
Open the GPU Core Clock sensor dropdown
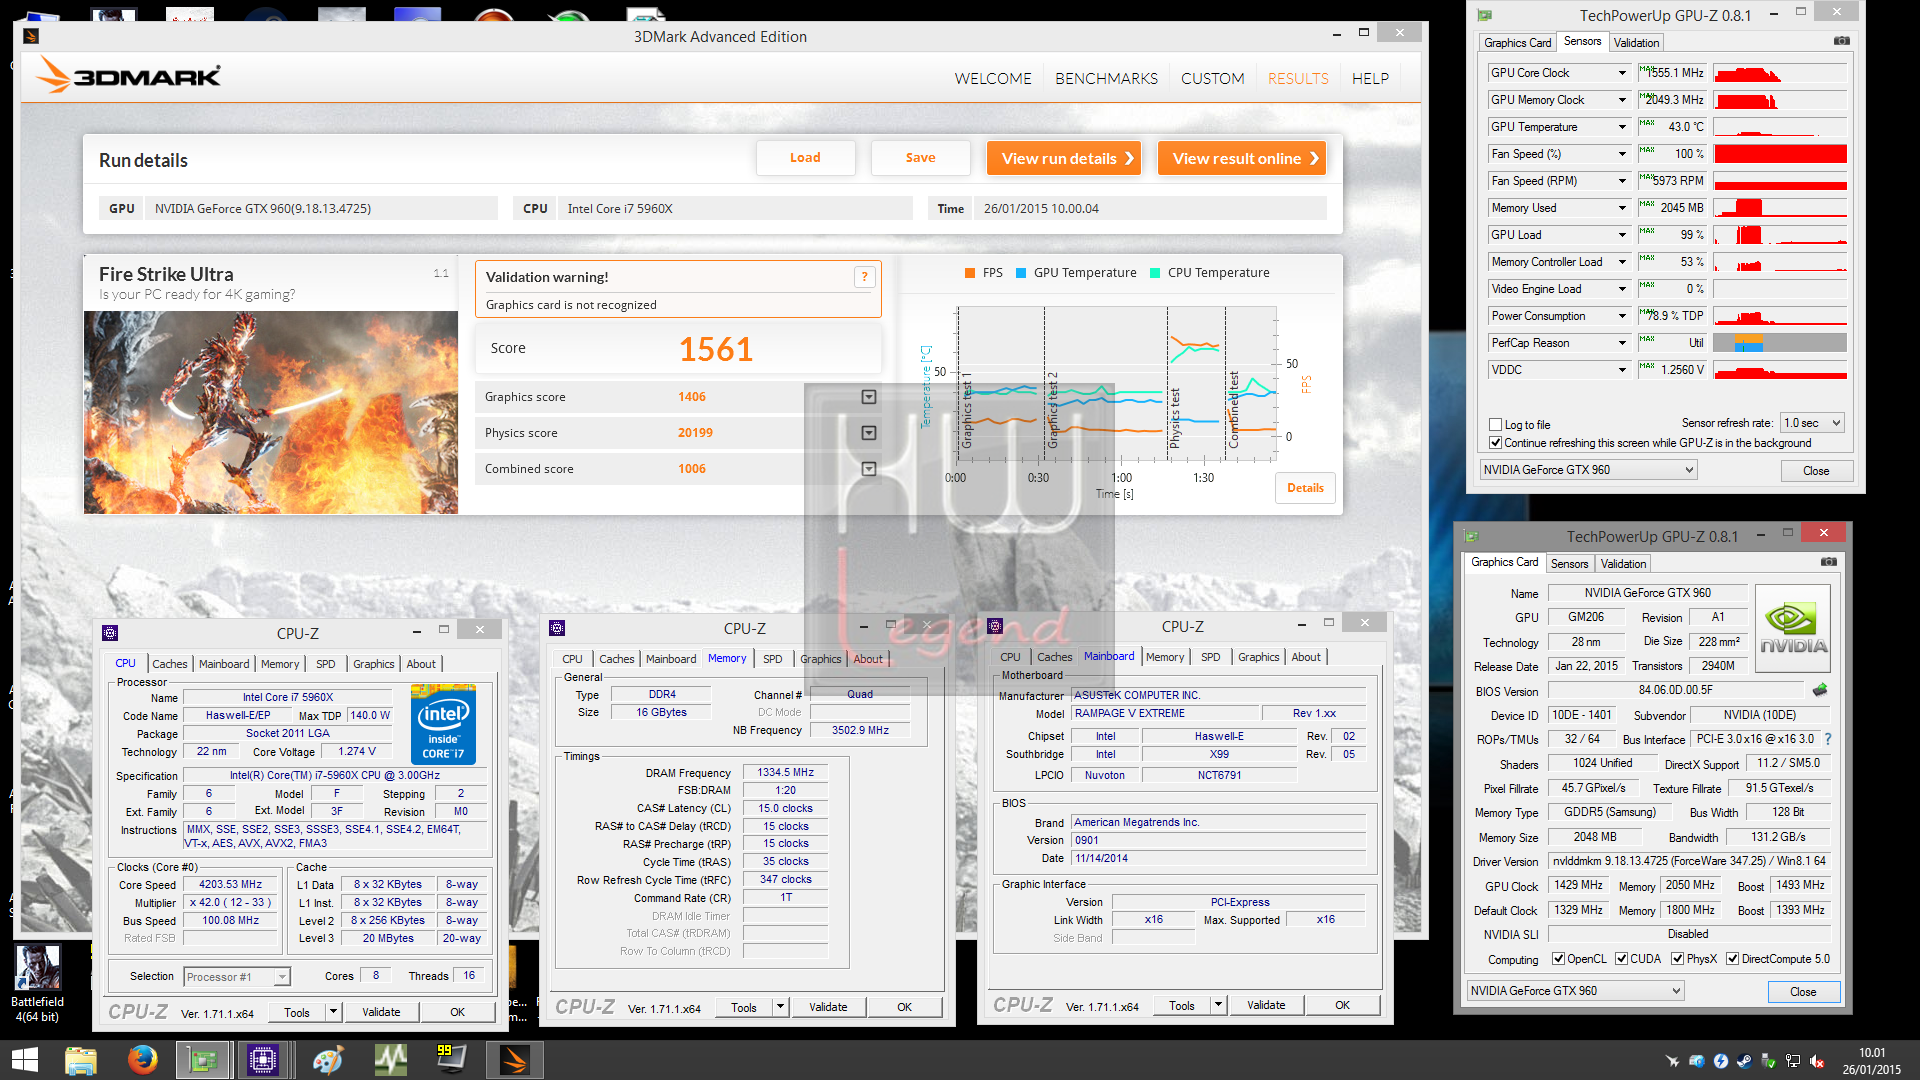[x=1622, y=73]
